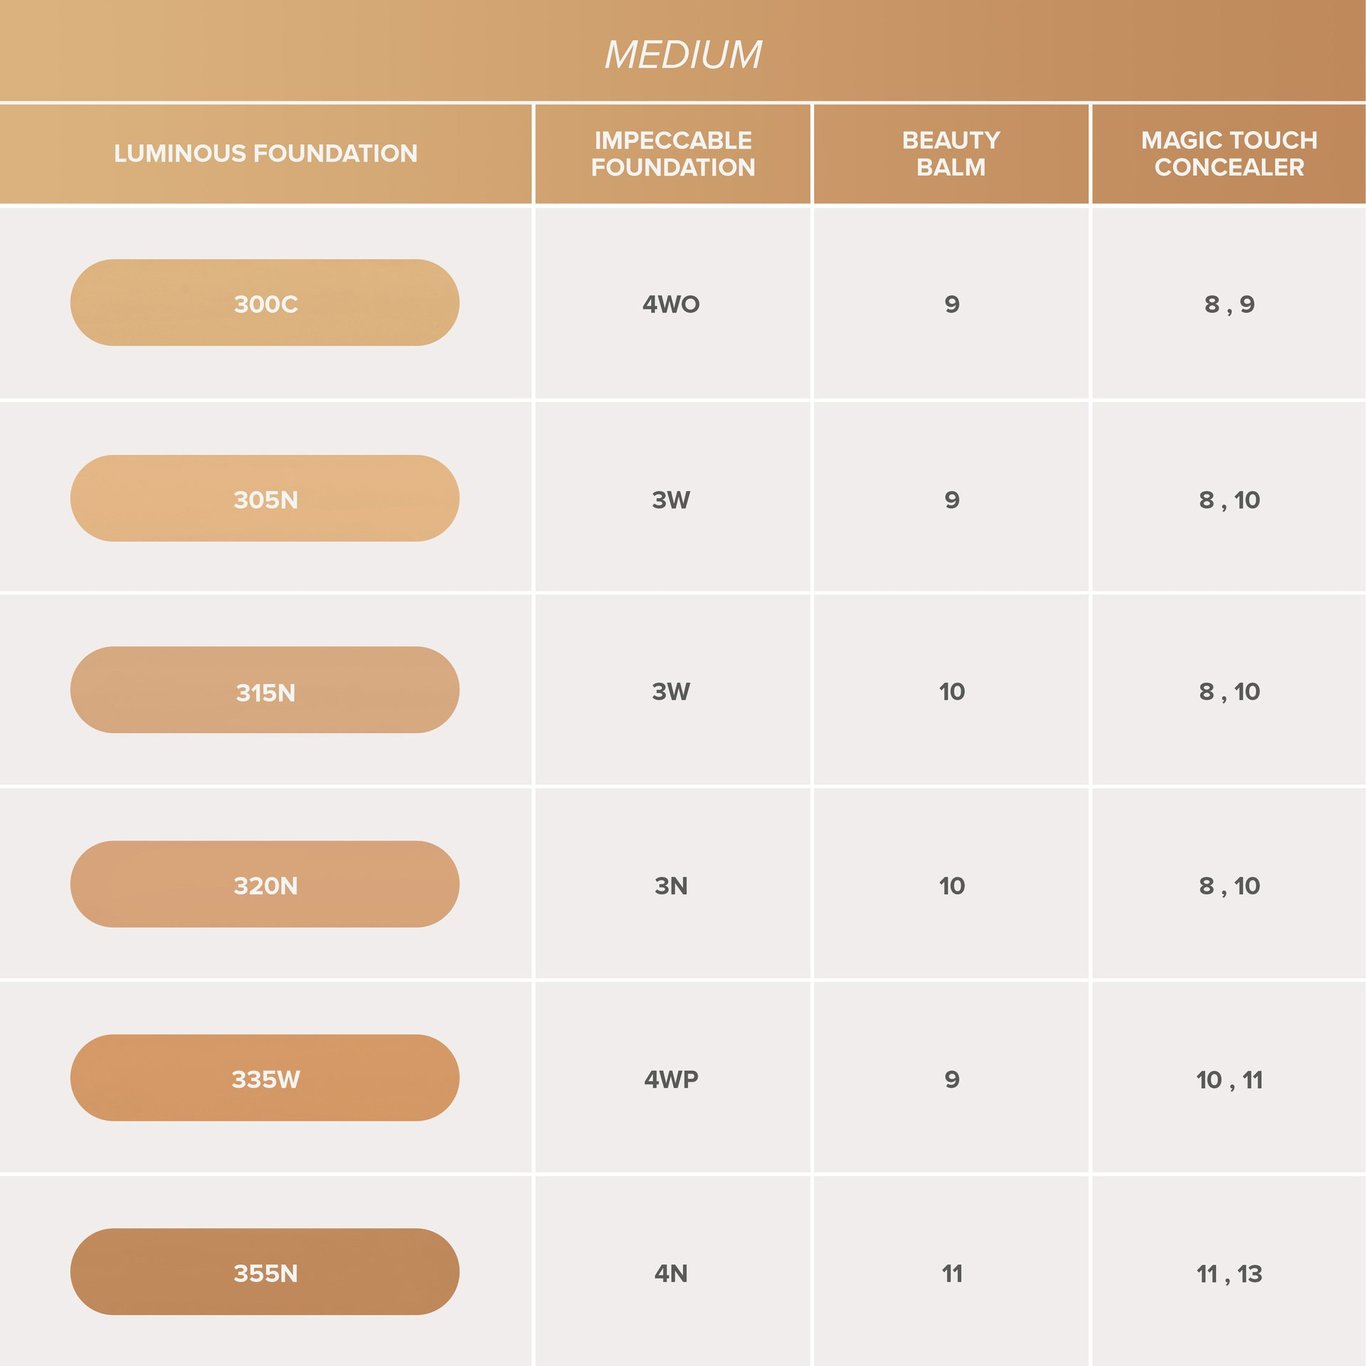Click the MEDIUM title heading
This screenshot has height=1366, width=1366.
coord(683,54)
